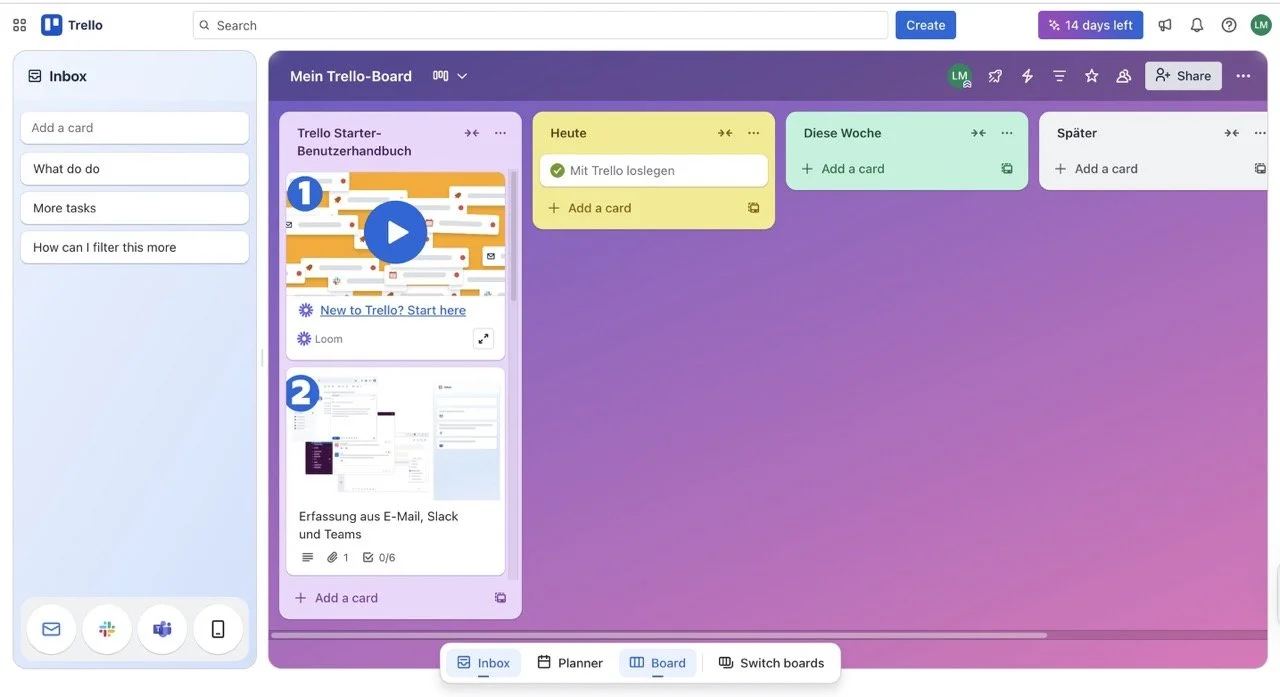Switch to the Planner tab
Screen dimensions: 1280x697
[x=570, y=663]
